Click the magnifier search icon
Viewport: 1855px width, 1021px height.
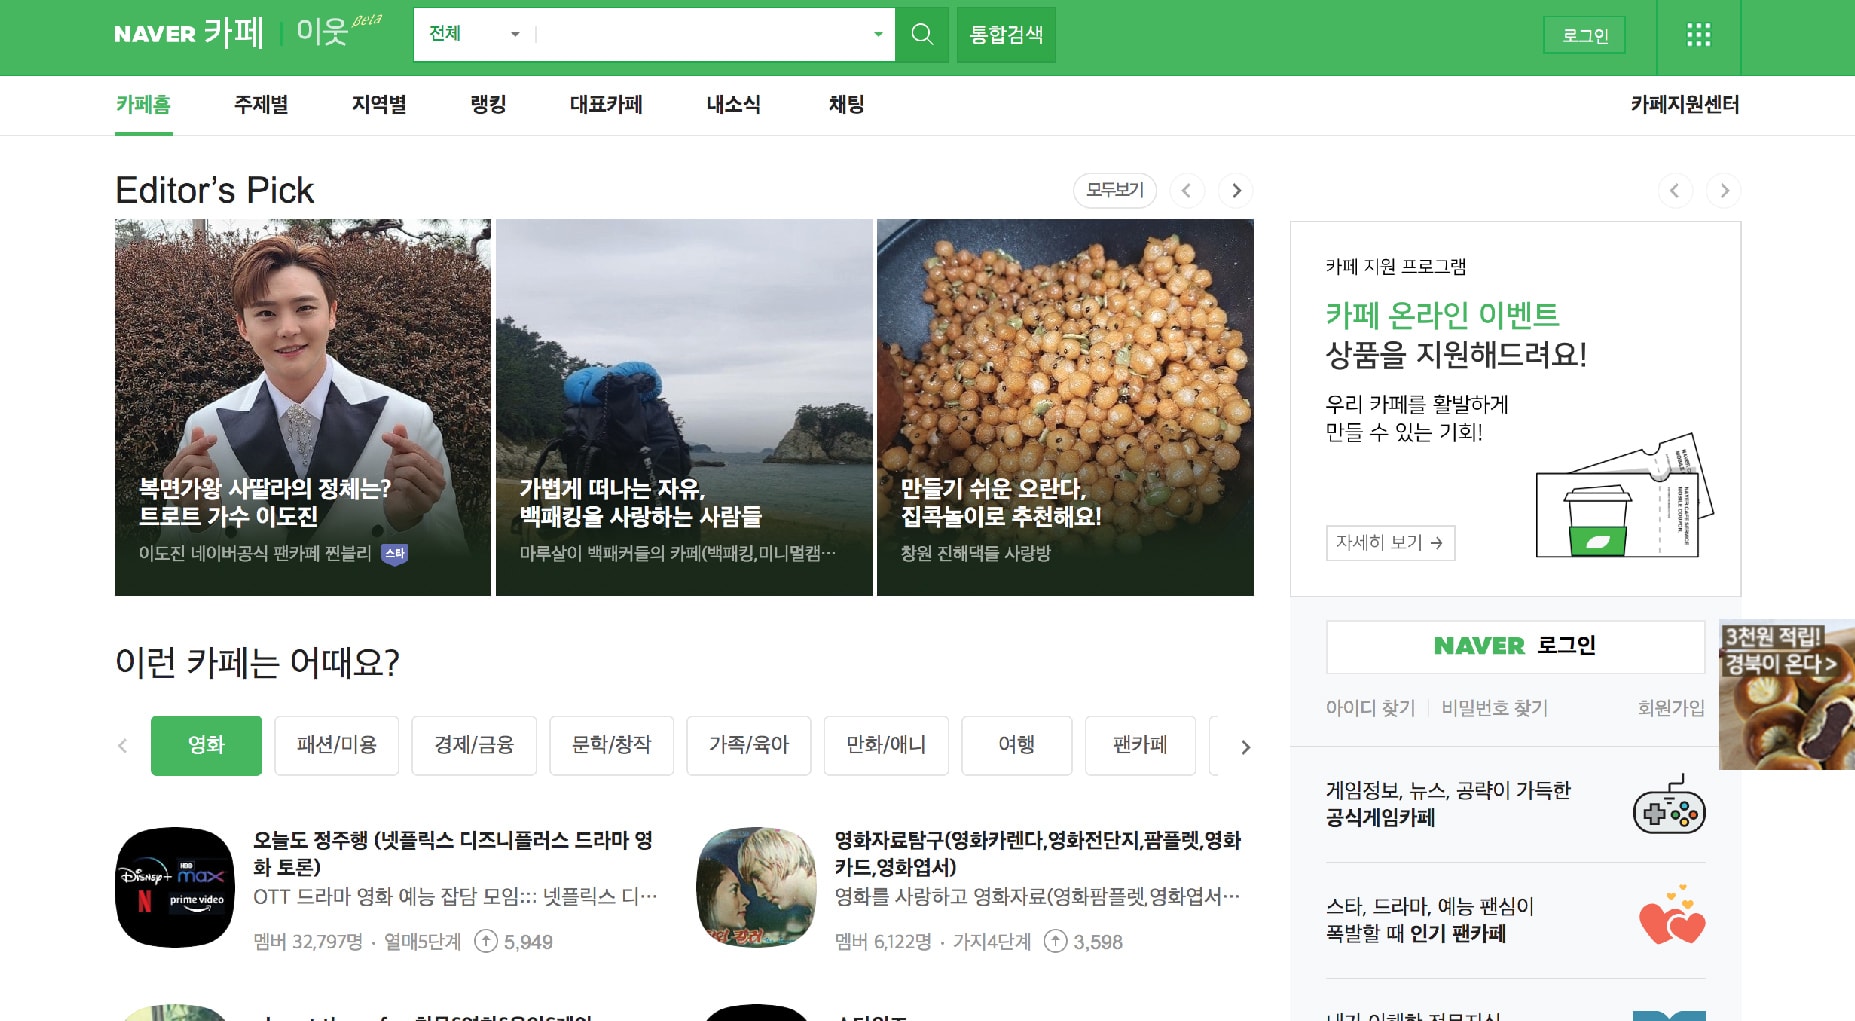pyautogui.click(x=922, y=35)
